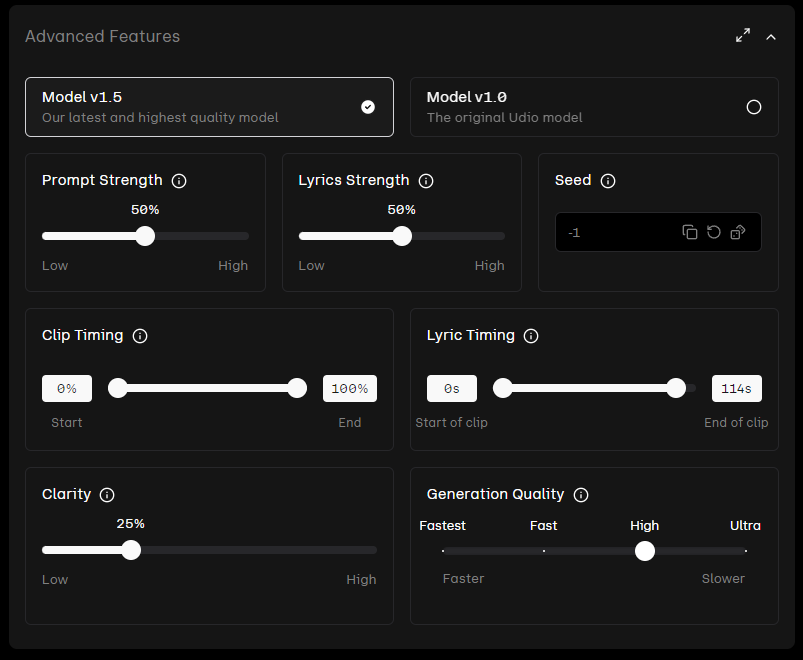
Task: Click the Clarity slider handle at 25%
Action: pos(131,550)
